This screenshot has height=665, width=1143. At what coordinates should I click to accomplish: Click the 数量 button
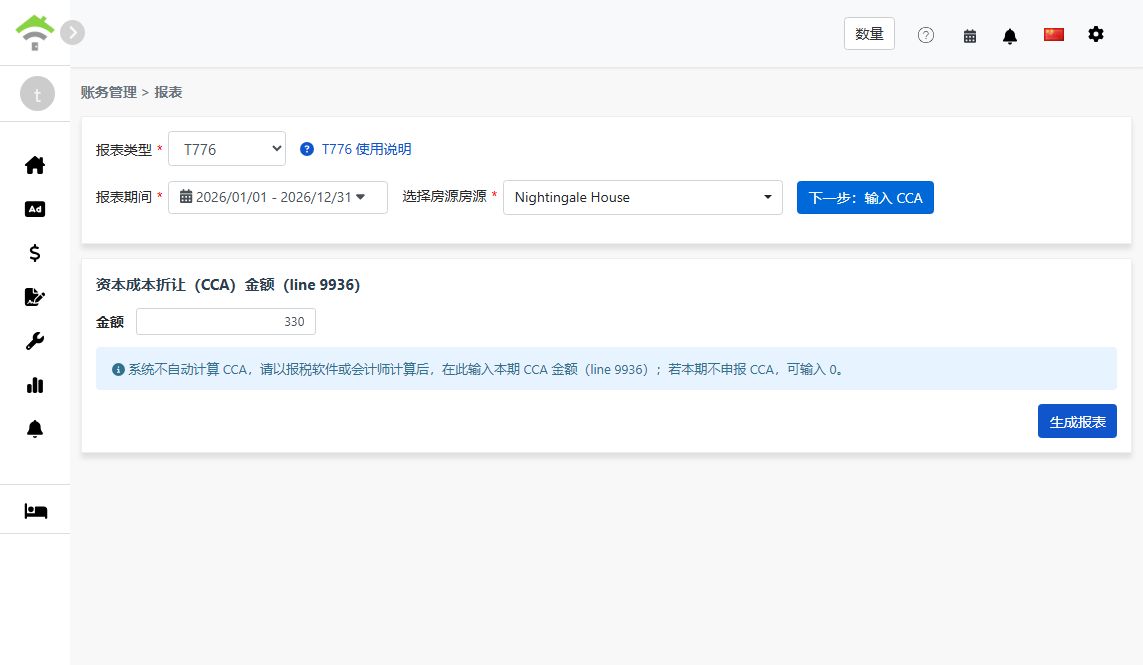point(869,34)
